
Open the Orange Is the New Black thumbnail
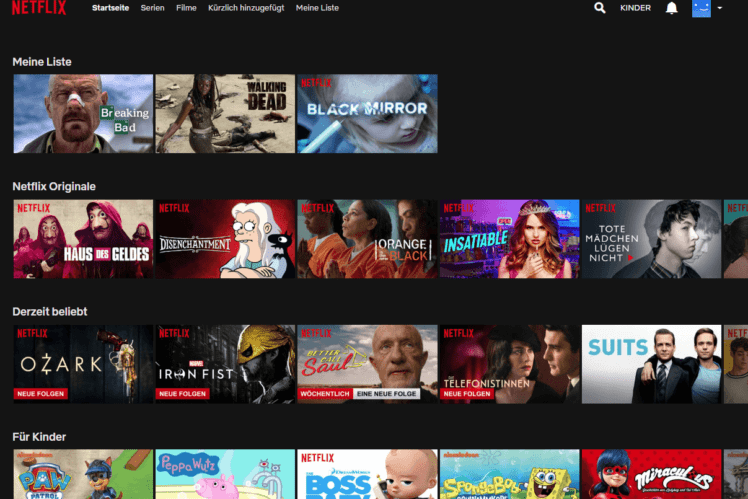(367, 239)
